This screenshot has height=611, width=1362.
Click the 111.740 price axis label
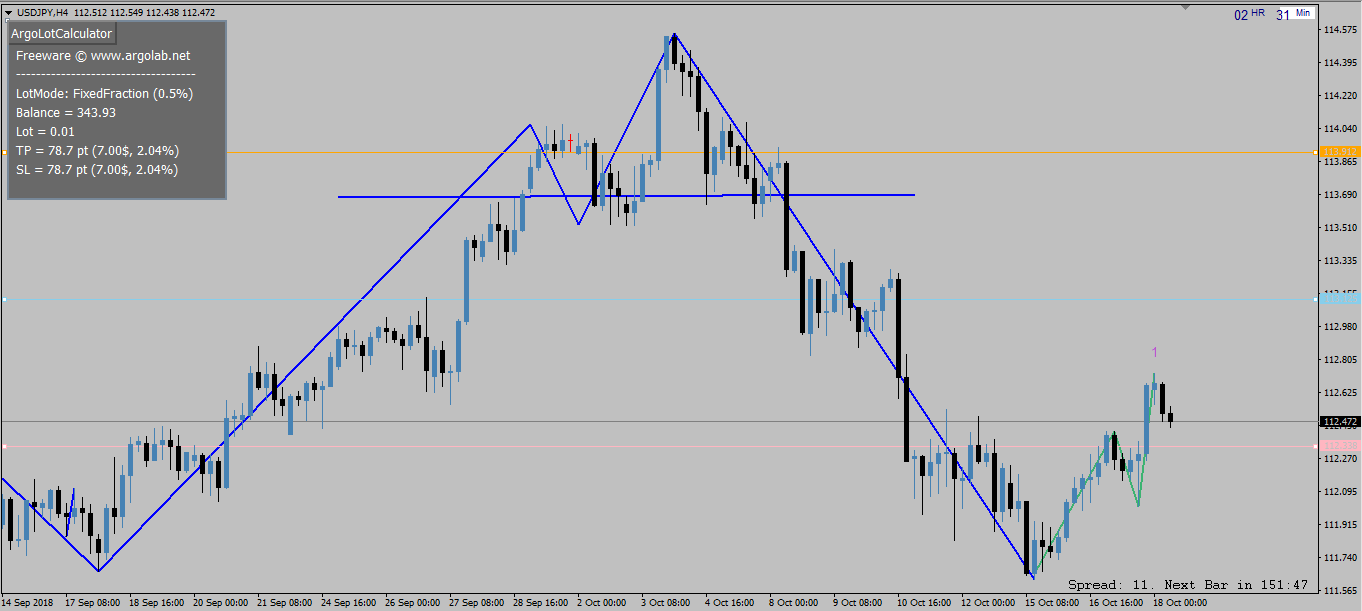(x=1340, y=558)
